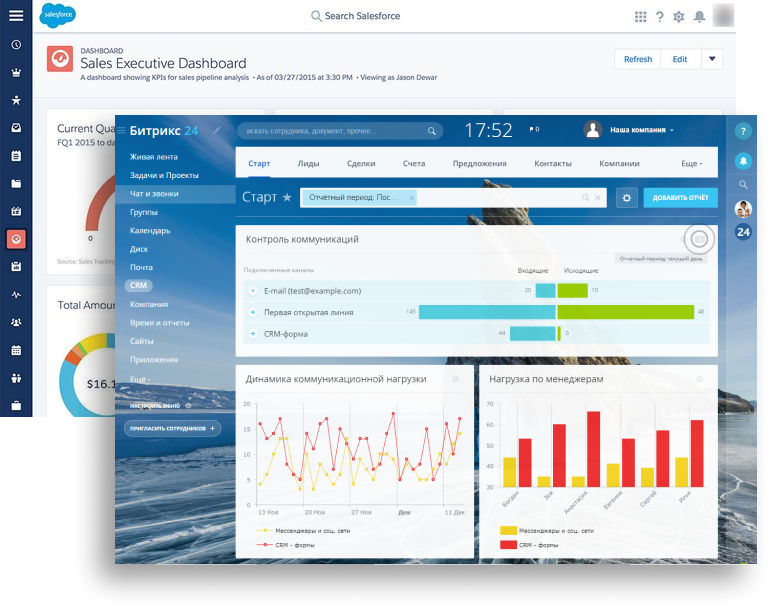Switch to the Счета tab

pyautogui.click(x=414, y=163)
